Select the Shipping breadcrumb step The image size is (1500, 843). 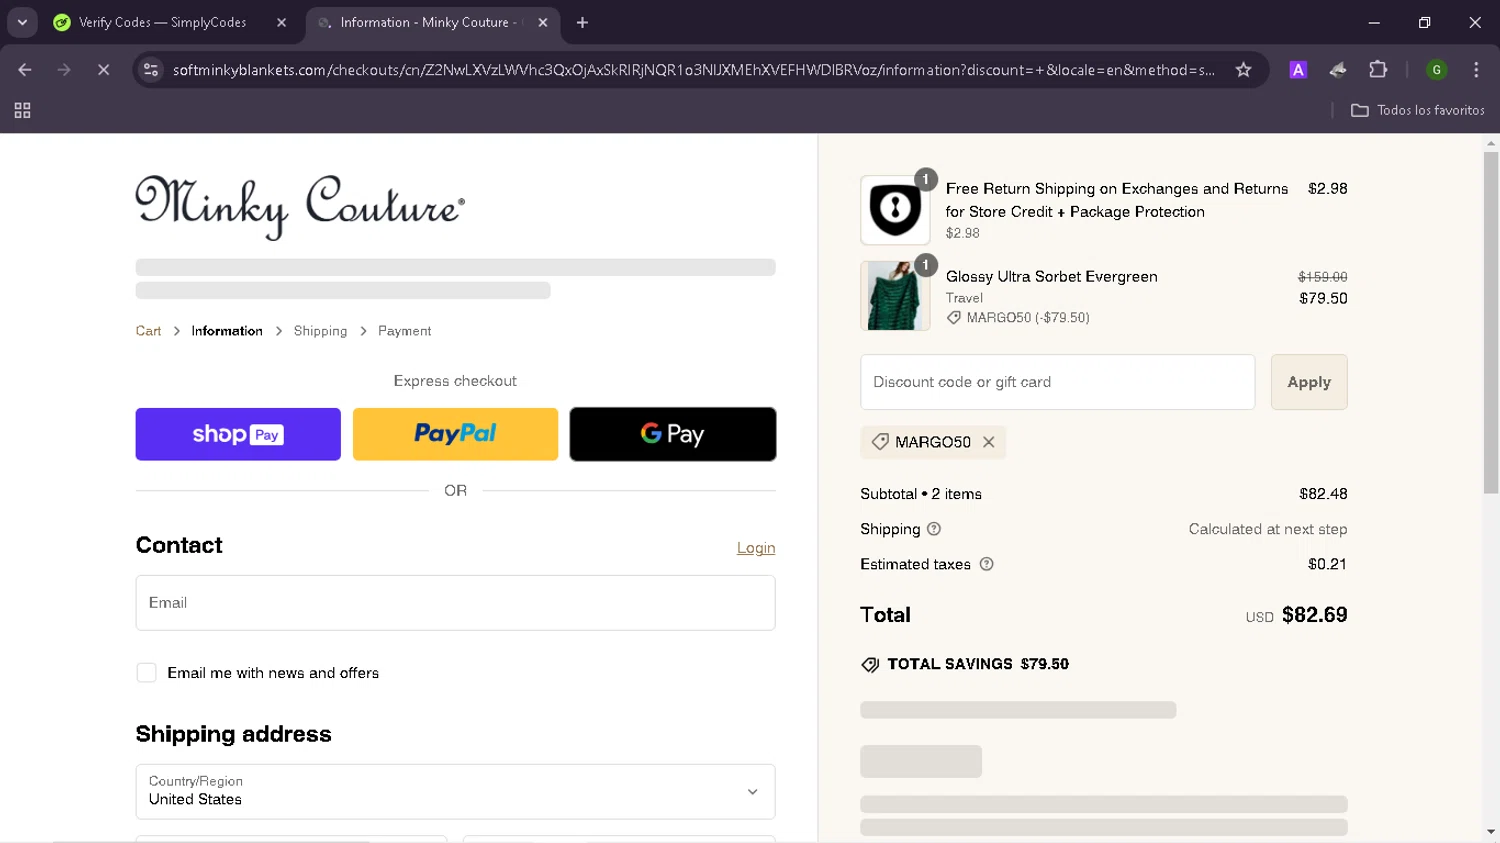(320, 331)
